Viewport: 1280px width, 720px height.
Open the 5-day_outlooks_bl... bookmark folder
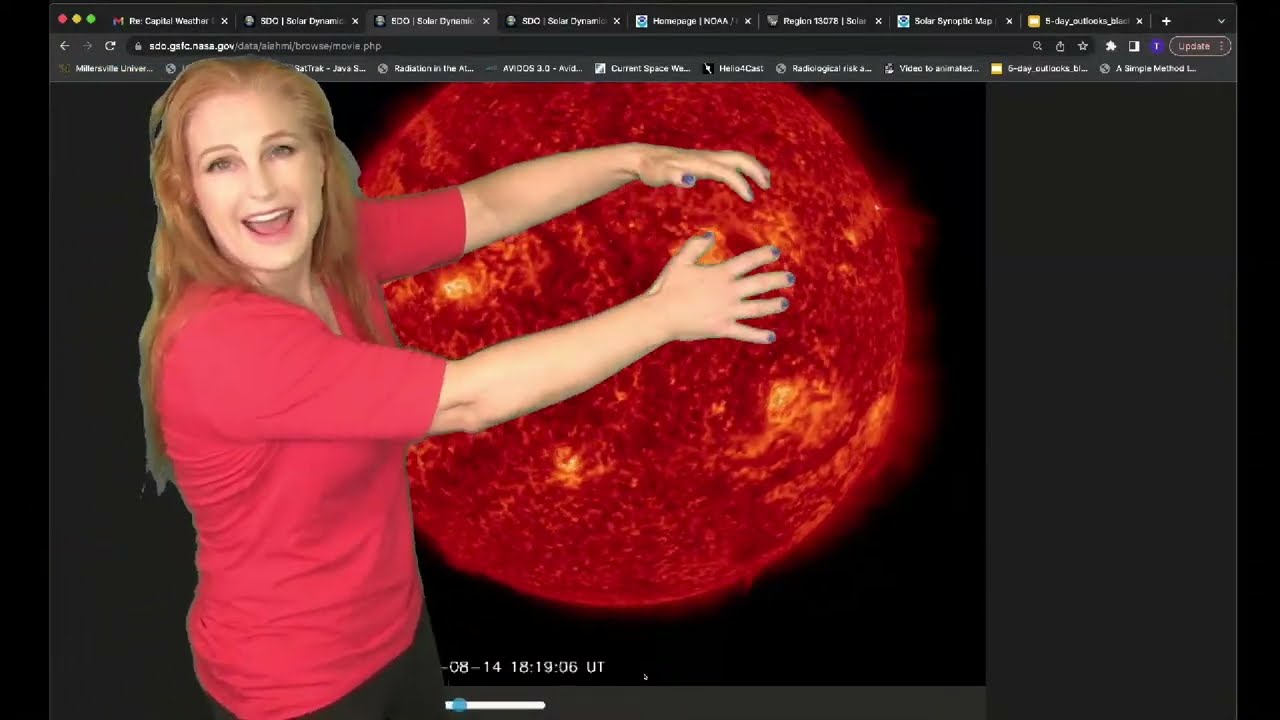[x=1039, y=69]
